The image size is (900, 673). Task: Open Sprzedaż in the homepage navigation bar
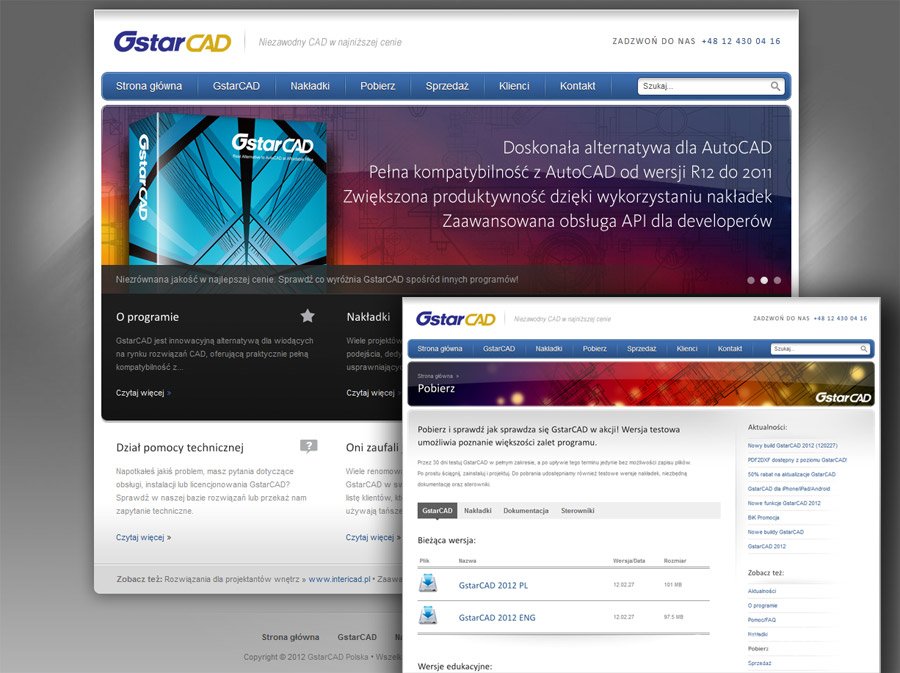447,86
